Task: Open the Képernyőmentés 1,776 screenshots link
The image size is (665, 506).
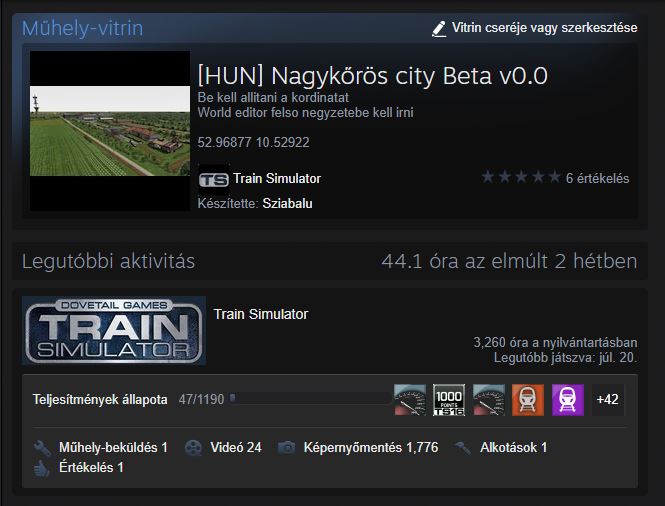Action: (371, 448)
